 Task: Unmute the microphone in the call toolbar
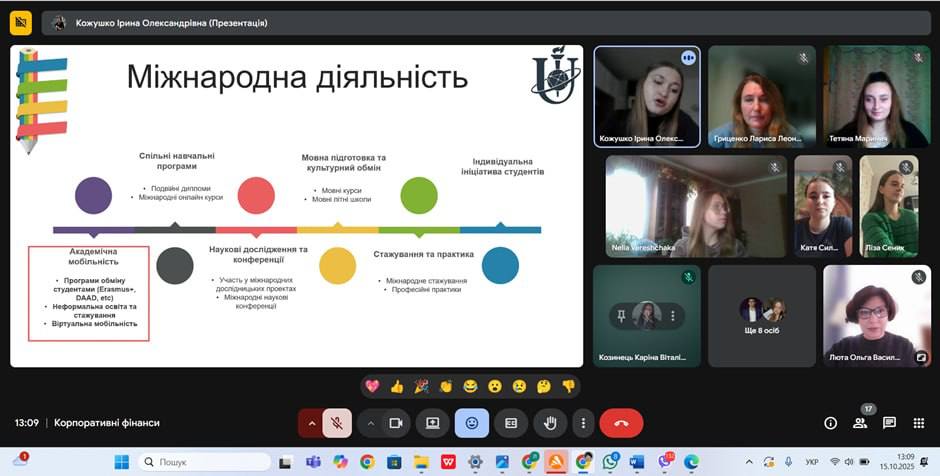click(337, 423)
